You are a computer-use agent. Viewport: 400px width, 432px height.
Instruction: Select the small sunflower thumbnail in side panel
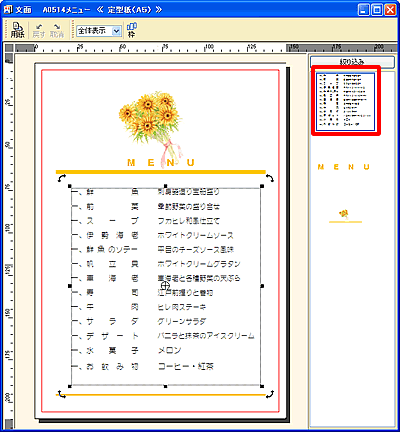(x=345, y=216)
